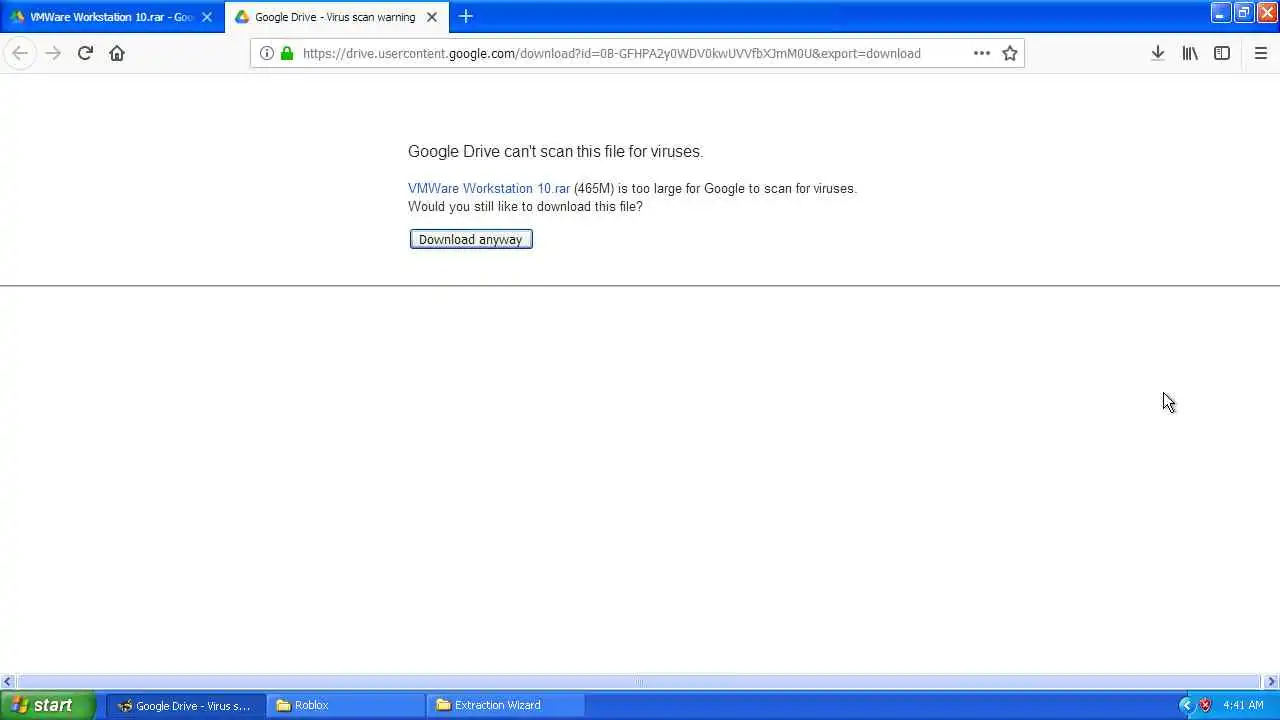Viewport: 1280px width, 720px height.
Task: Show site information icon in address bar
Action: (267, 53)
